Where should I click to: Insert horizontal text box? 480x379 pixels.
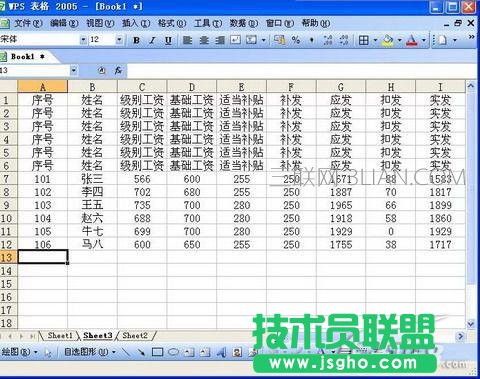tap(189, 352)
